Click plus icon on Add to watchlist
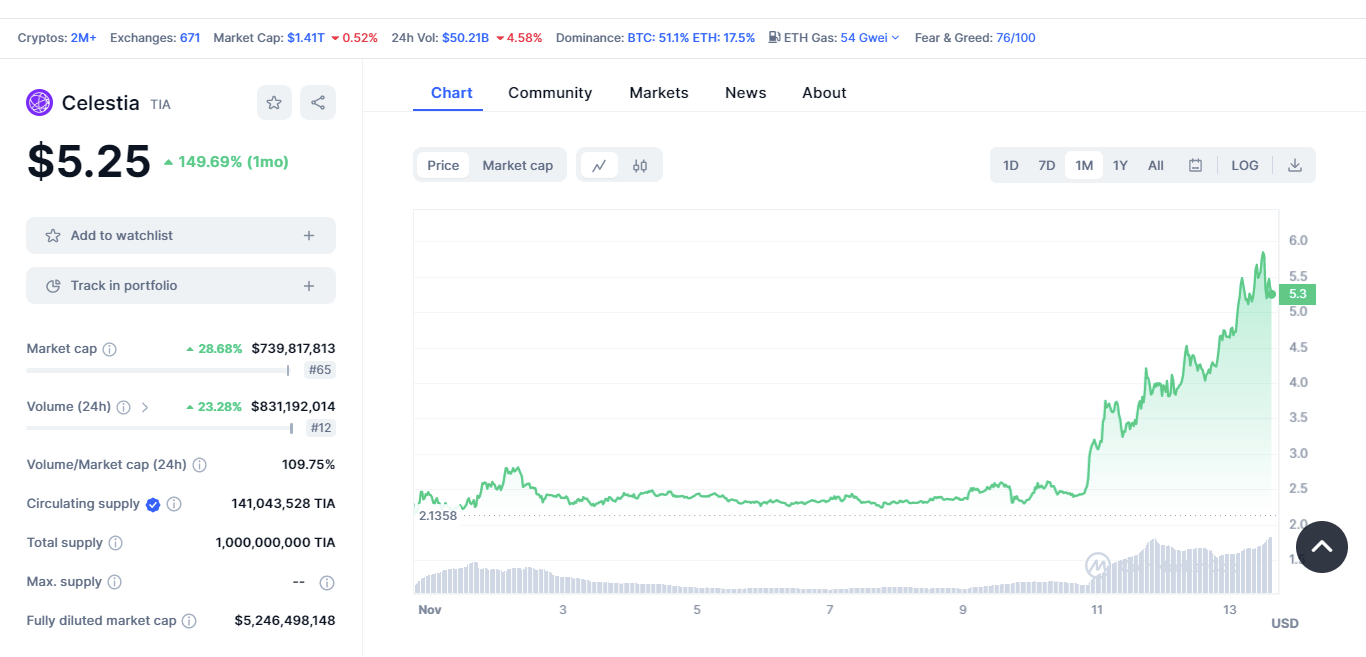The height and width of the screenshot is (657, 1366). [309, 236]
